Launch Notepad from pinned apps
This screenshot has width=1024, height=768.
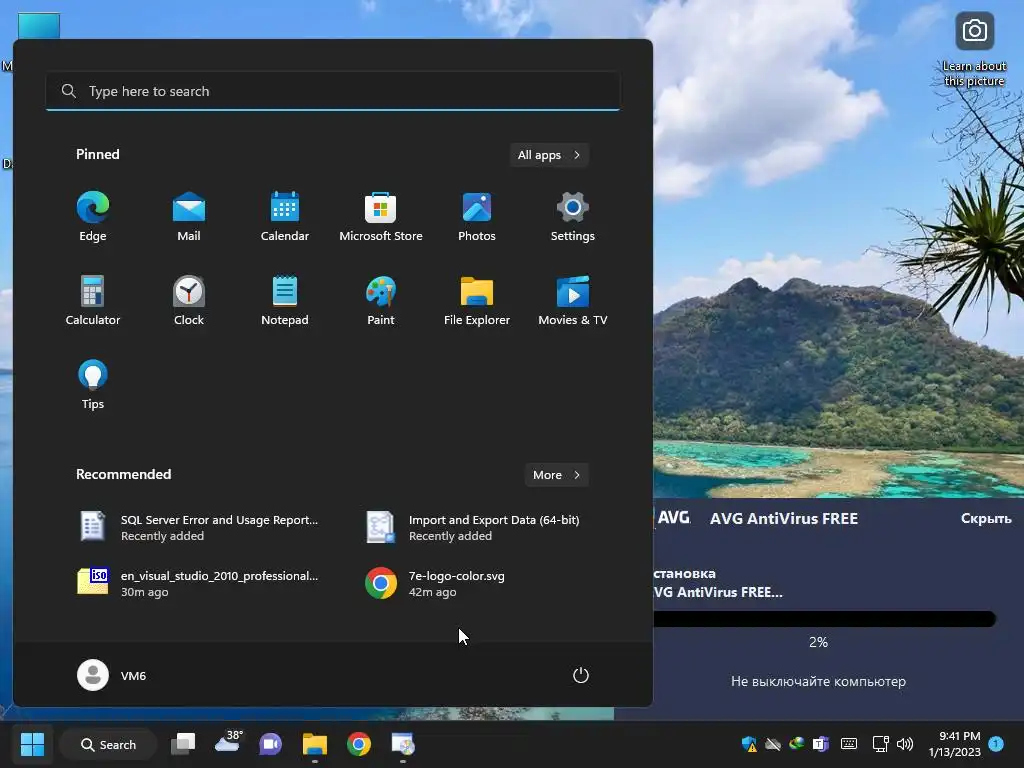[x=285, y=301]
